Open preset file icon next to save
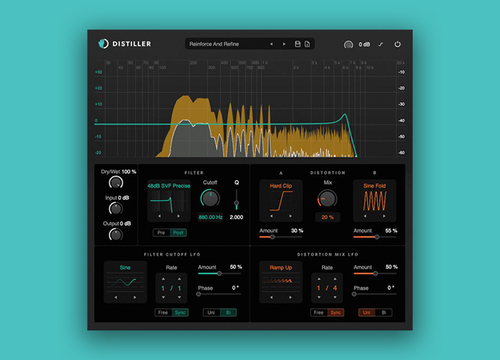Image resolution: width=500 pixels, height=360 pixels. 307,44
